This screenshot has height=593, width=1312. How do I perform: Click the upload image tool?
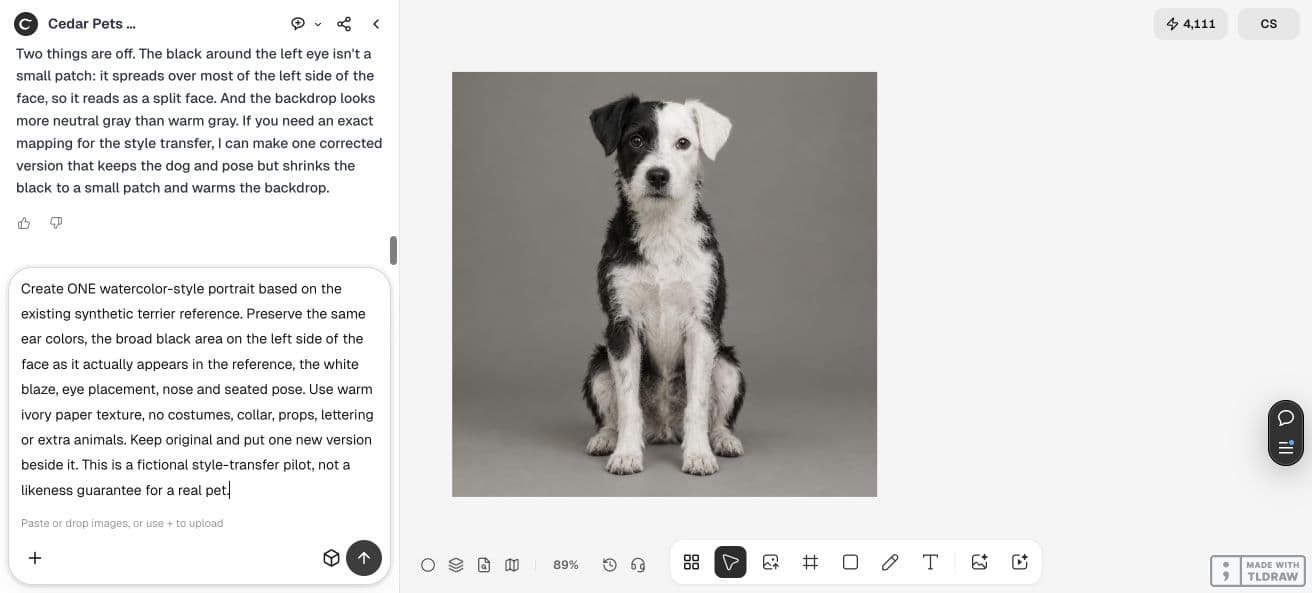(771, 562)
